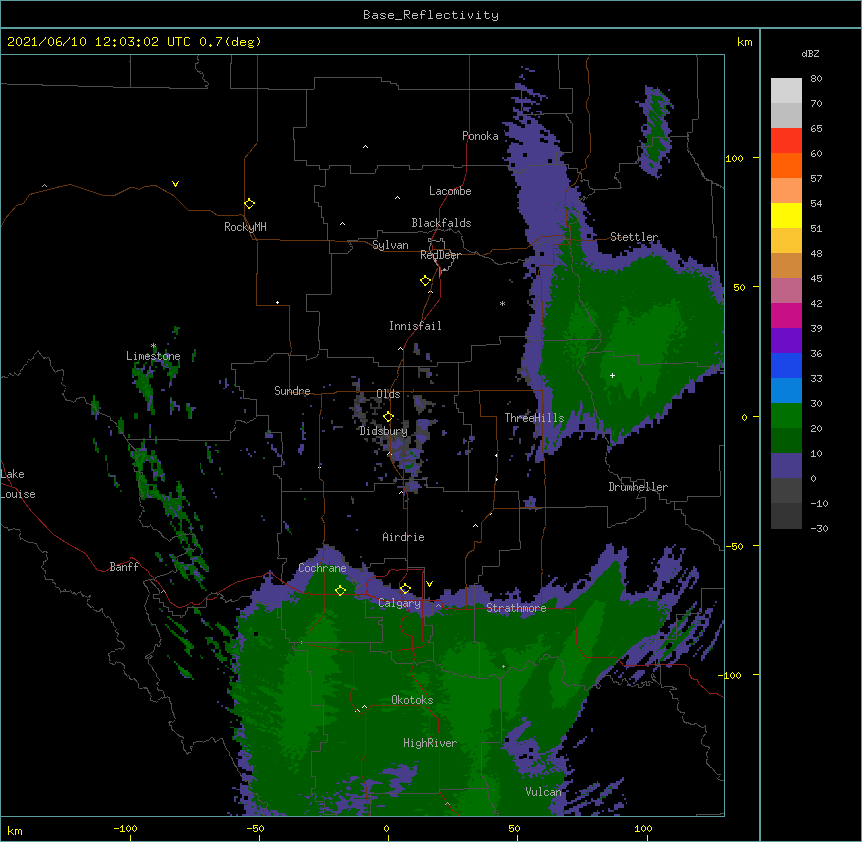
Task: Click the Stettler label
Action: pos(634,237)
